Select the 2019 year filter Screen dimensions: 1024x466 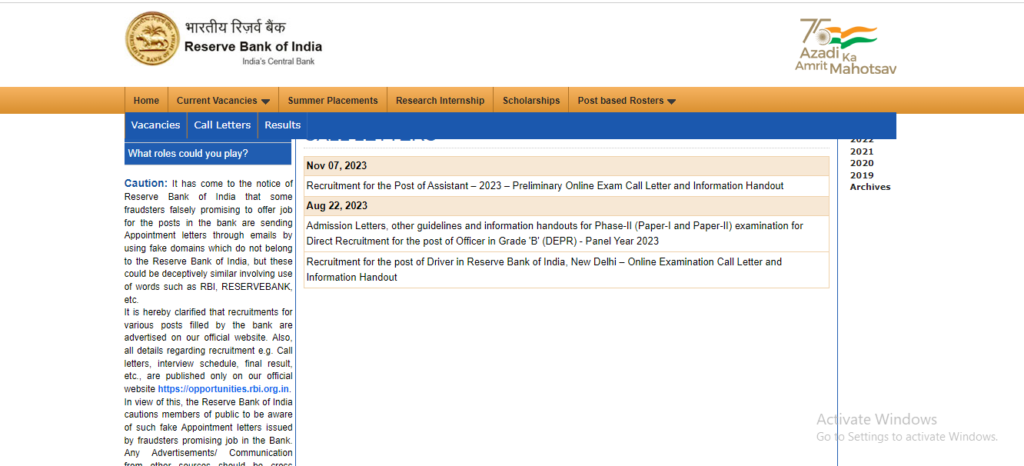861,175
